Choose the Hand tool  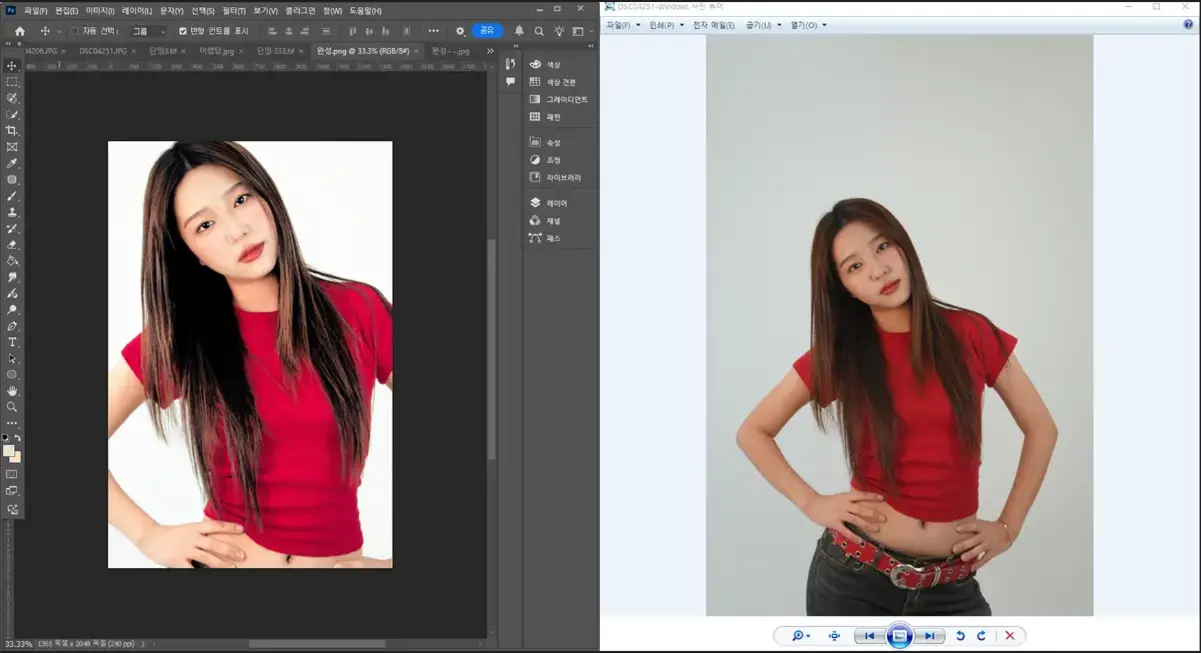(12, 391)
